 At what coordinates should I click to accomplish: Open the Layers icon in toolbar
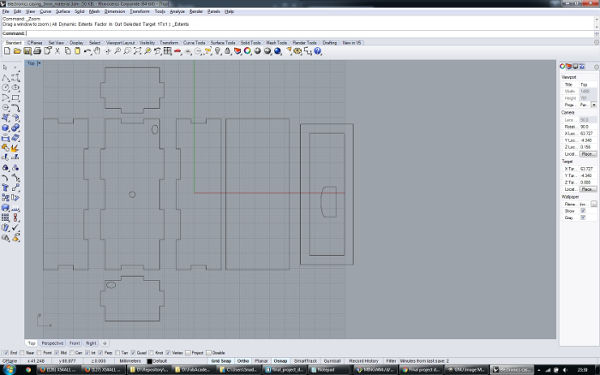pyautogui.click(x=238, y=51)
